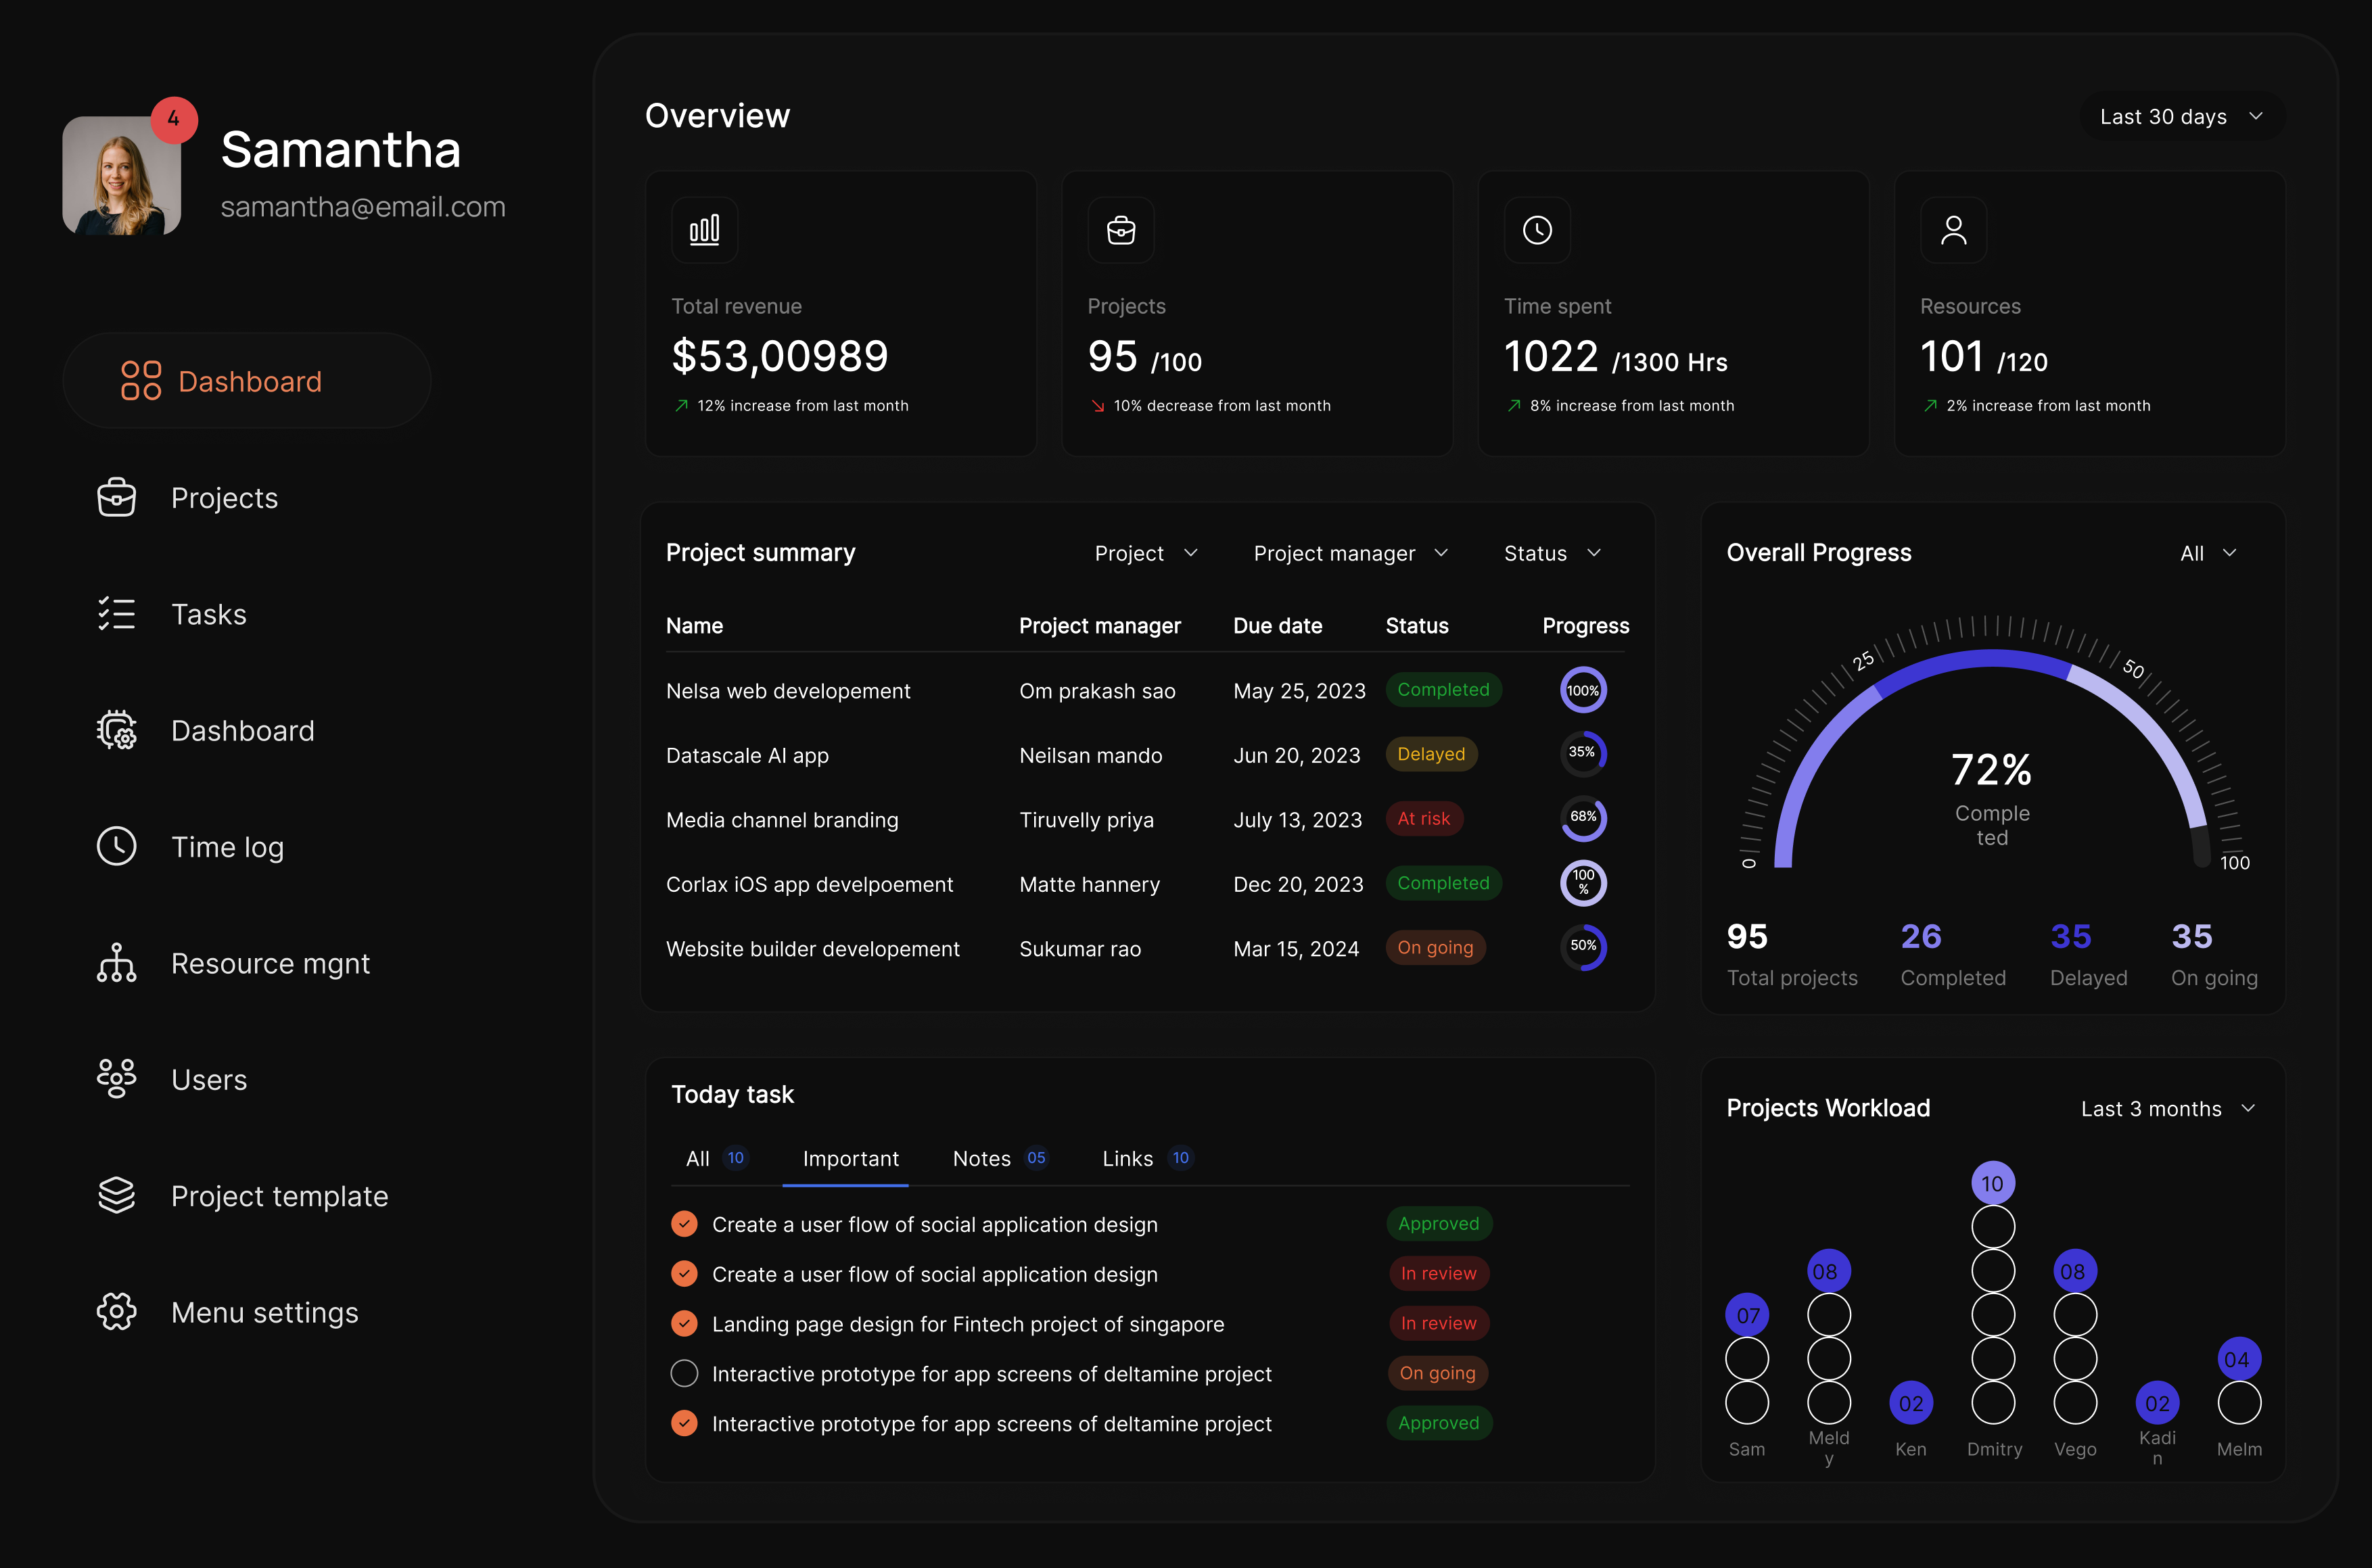Open Menu settings gear icon

pyautogui.click(x=117, y=1312)
